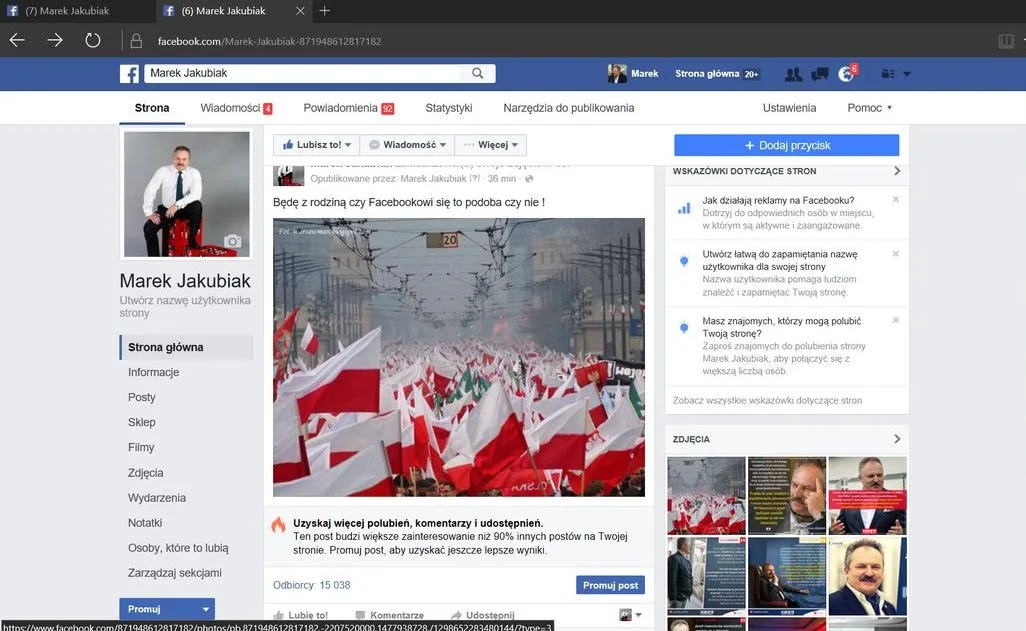Open the flag crowd photo thumbnail in Zdjęcia
The image size is (1026, 631).
[x=706, y=495]
